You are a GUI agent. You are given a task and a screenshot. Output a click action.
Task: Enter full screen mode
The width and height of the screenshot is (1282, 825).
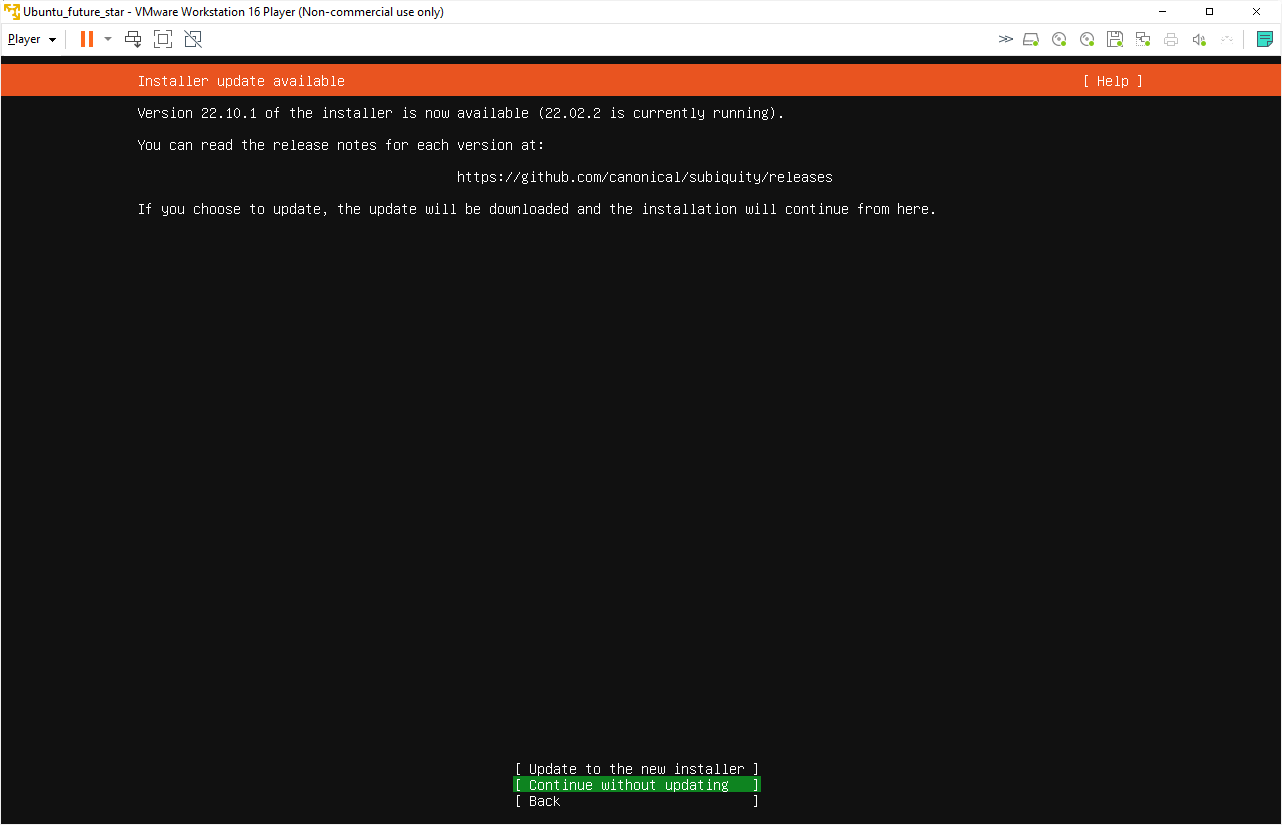163,39
